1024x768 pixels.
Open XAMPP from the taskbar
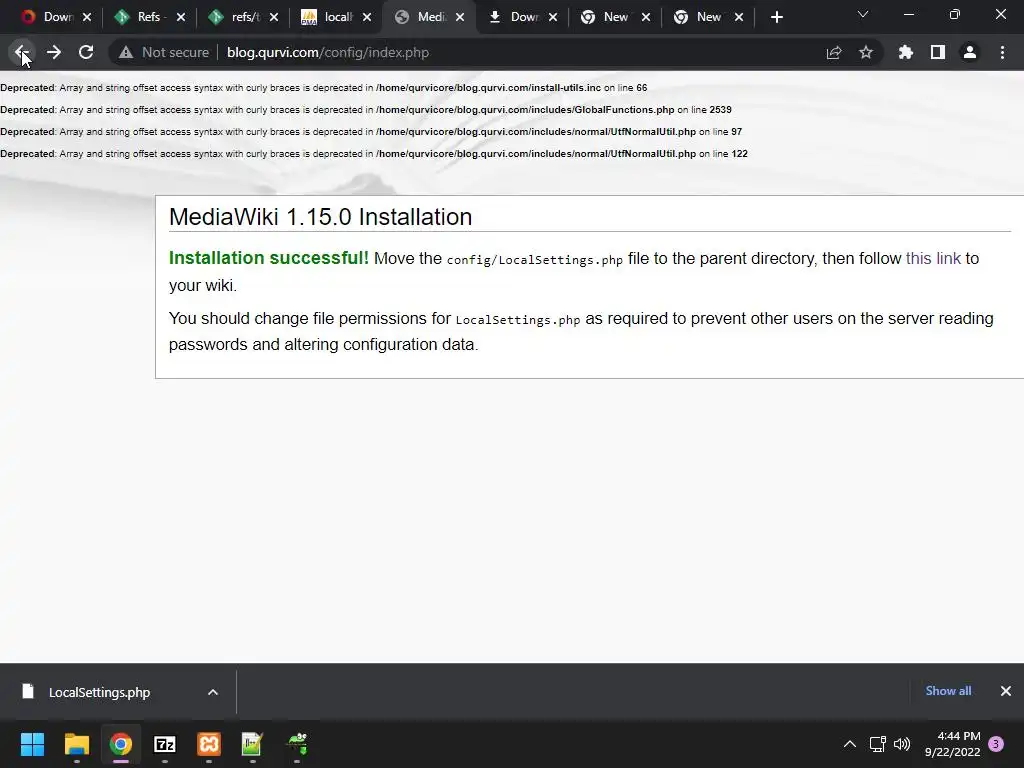point(209,744)
